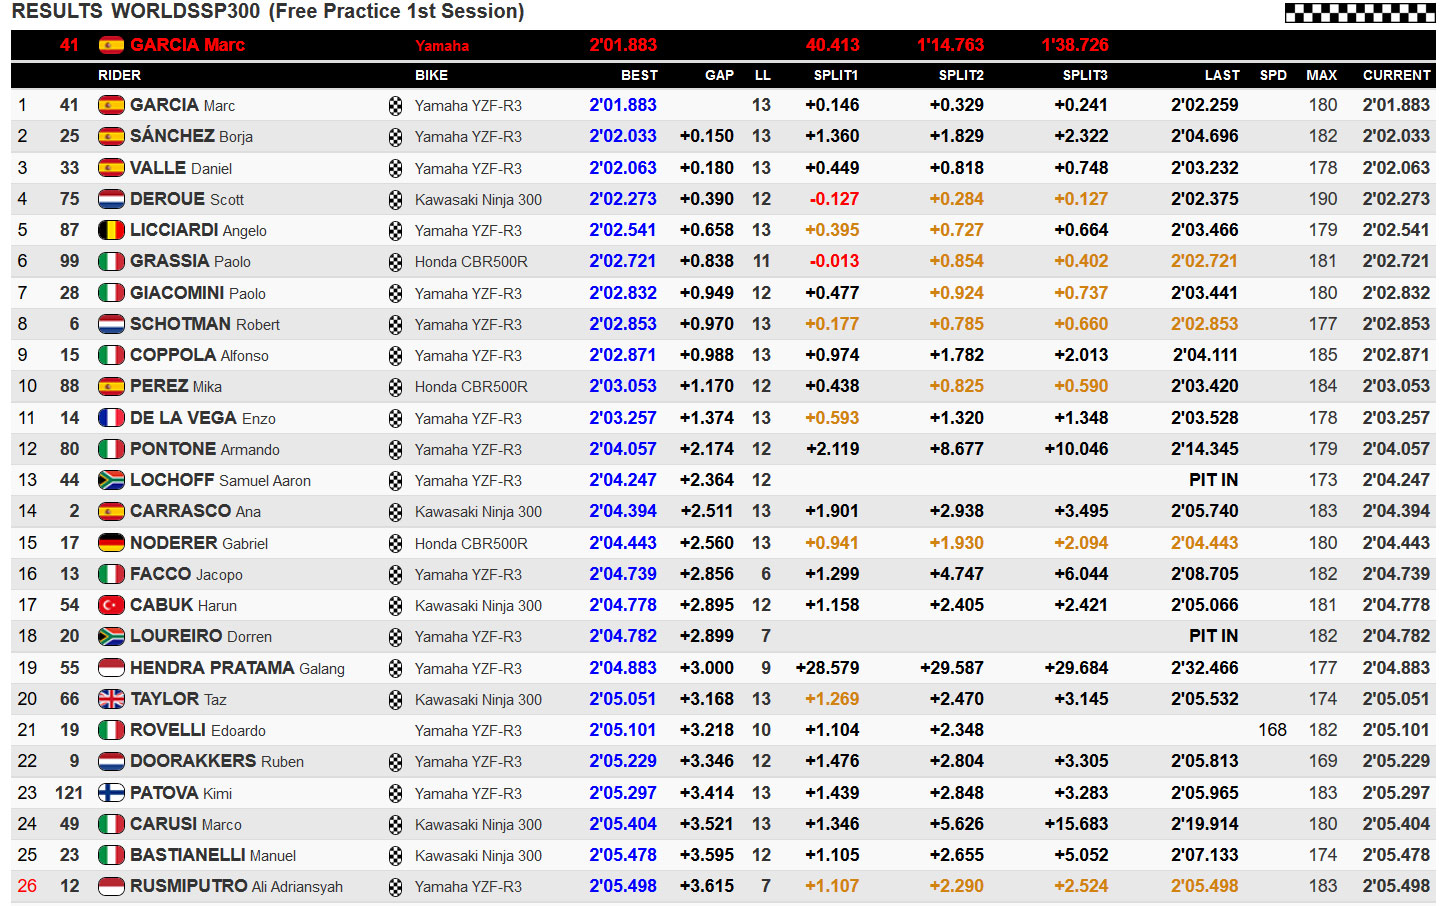This screenshot has height=906, width=1446.
Task: Click the SPLIT1 column header
Action: 836,75
